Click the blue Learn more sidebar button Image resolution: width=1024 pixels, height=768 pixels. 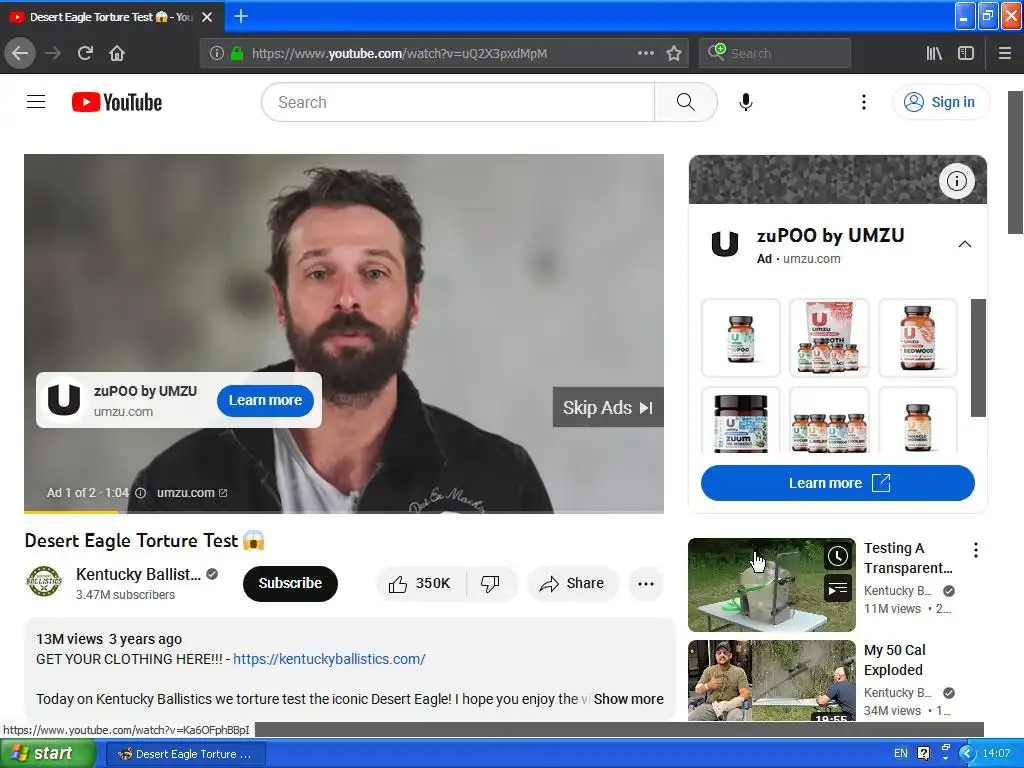[x=837, y=483]
